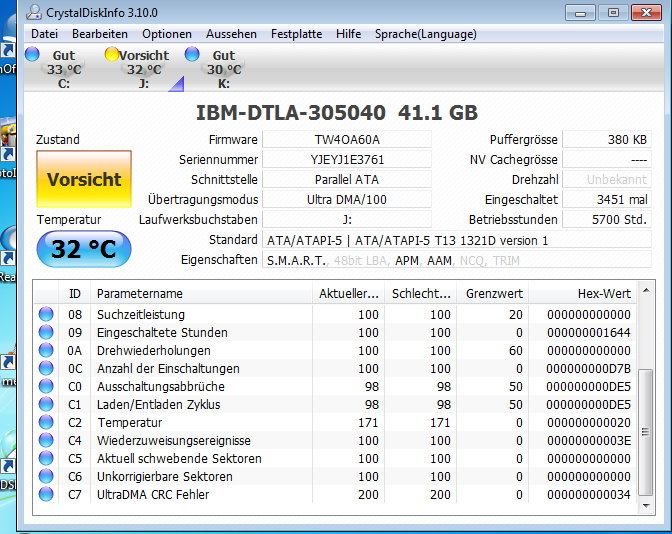Click the ID column header

coord(75,294)
